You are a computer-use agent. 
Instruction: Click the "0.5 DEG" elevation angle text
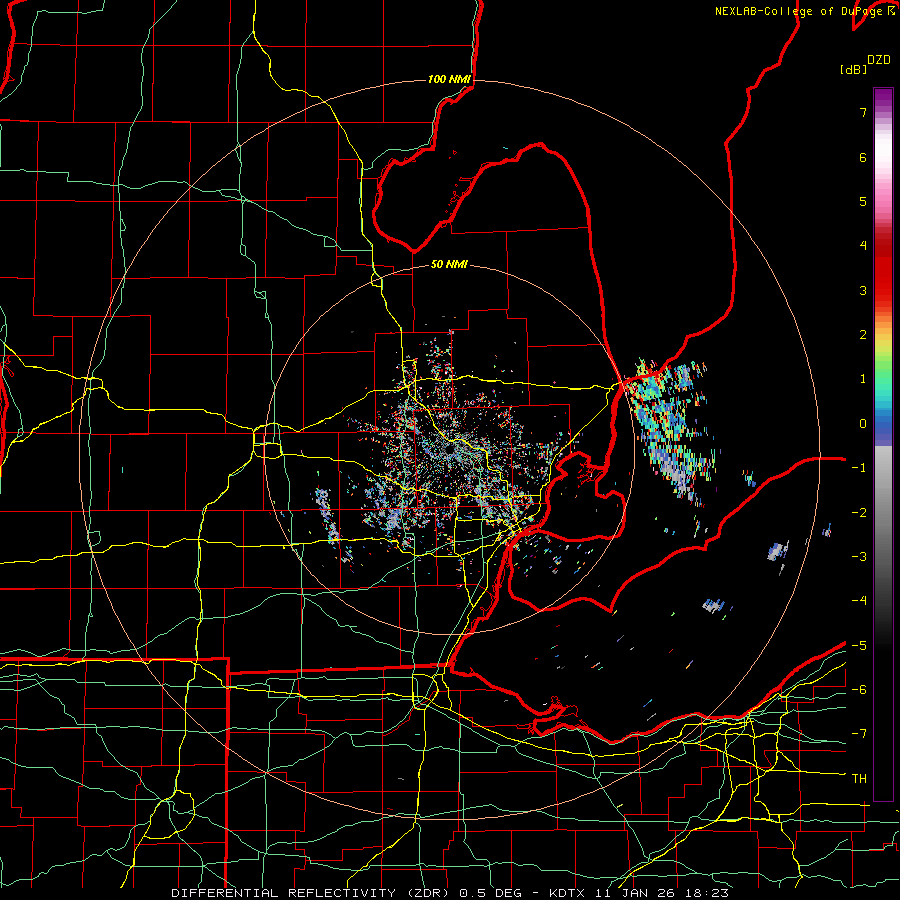pos(490,893)
